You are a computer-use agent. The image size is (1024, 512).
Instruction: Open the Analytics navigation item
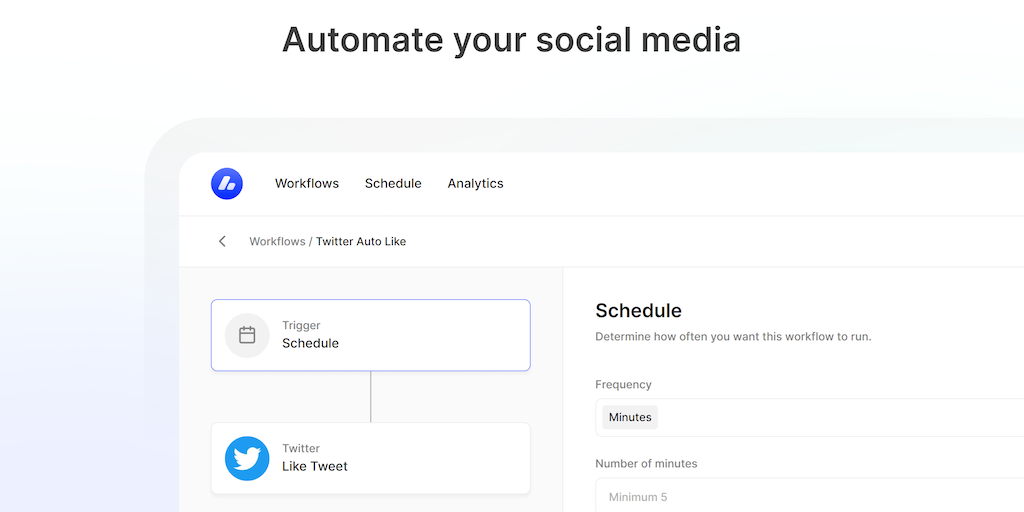(x=475, y=183)
